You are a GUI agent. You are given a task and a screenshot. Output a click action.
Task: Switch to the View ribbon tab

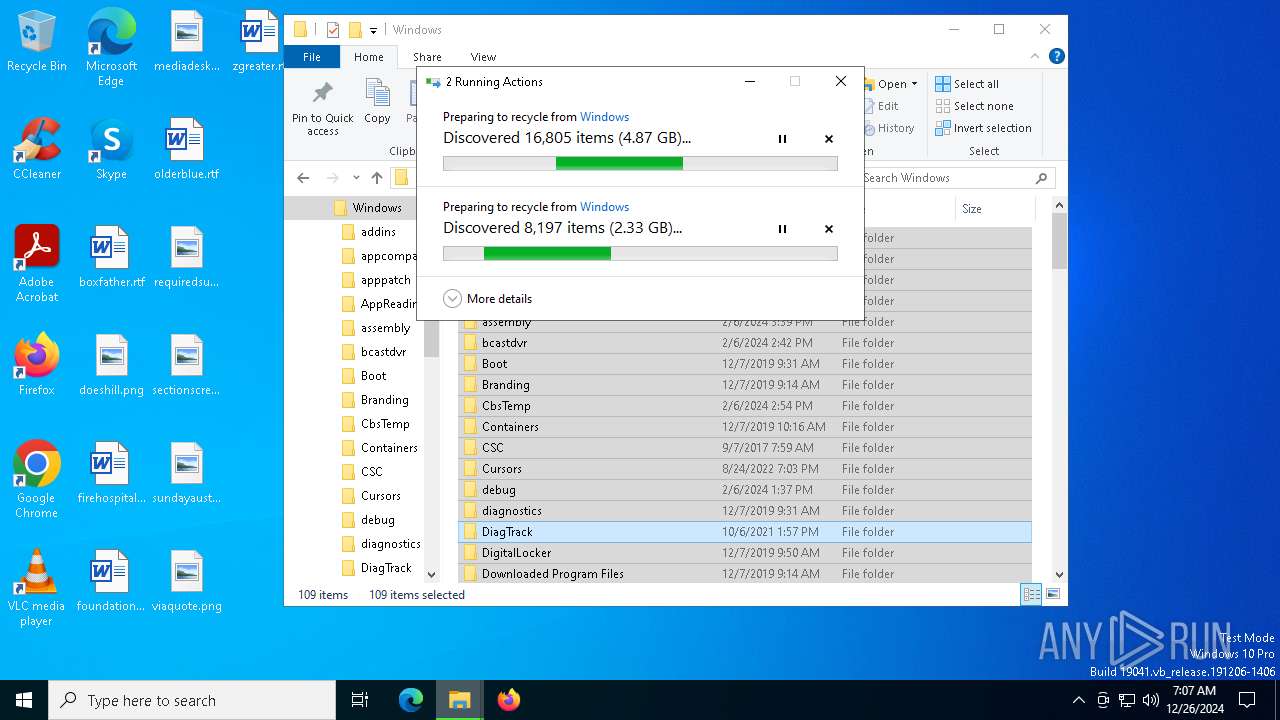[x=483, y=57]
